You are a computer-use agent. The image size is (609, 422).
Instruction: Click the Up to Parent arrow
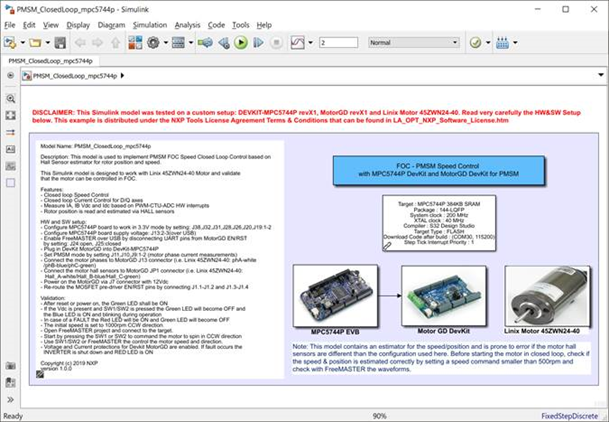pyautogui.click(x=115, y=43)
